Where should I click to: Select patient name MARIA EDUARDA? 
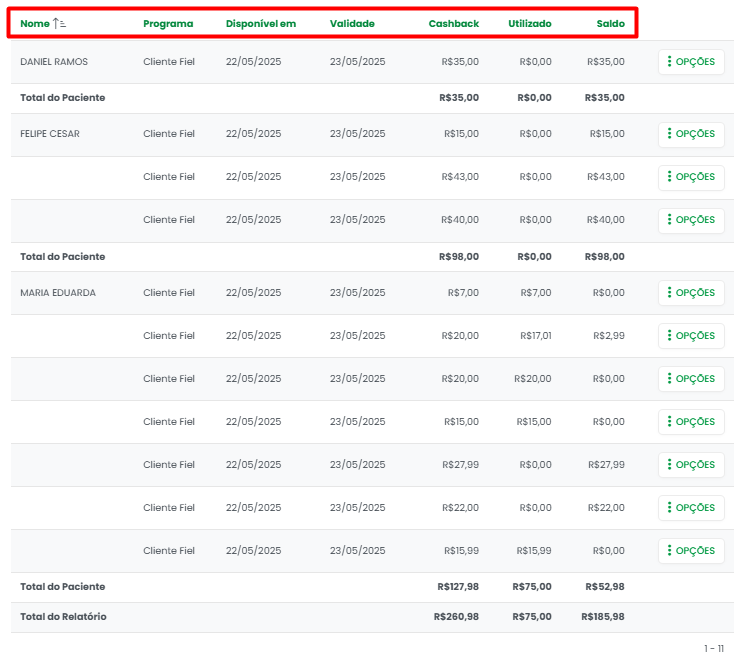[58, 293]
